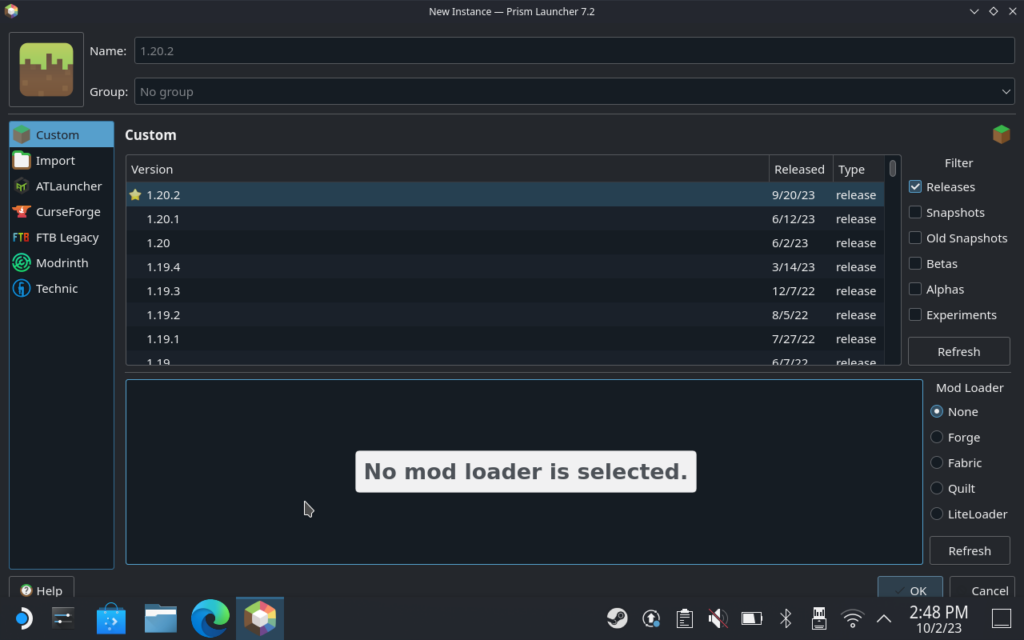This screenshot has width=1024, height=640.
Task: Browse Modrinth modpacks
Action: click(61, 263)
